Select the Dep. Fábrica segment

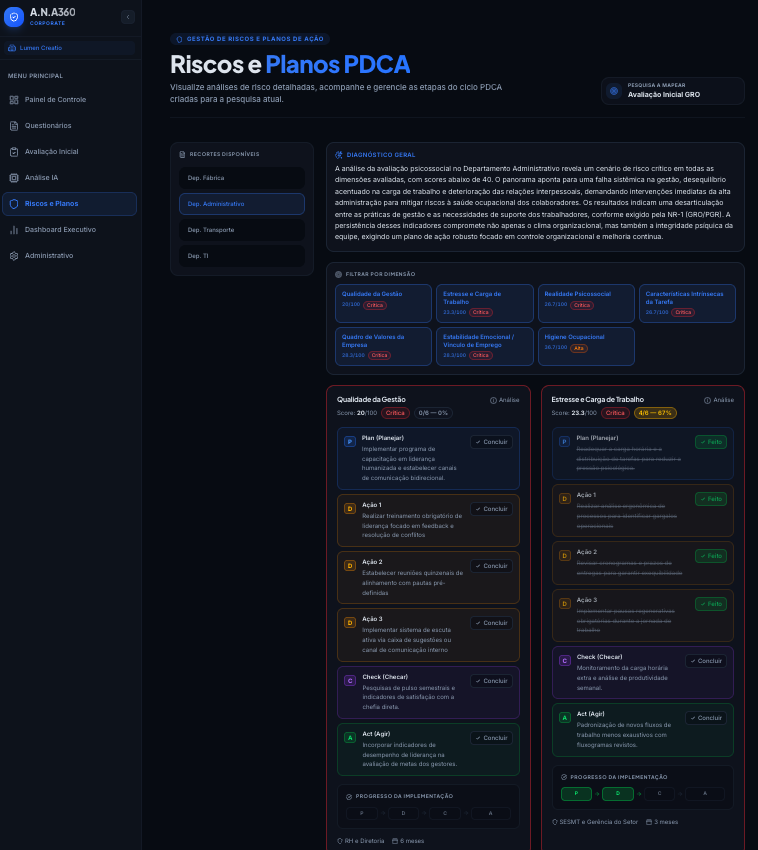[242, 178]
